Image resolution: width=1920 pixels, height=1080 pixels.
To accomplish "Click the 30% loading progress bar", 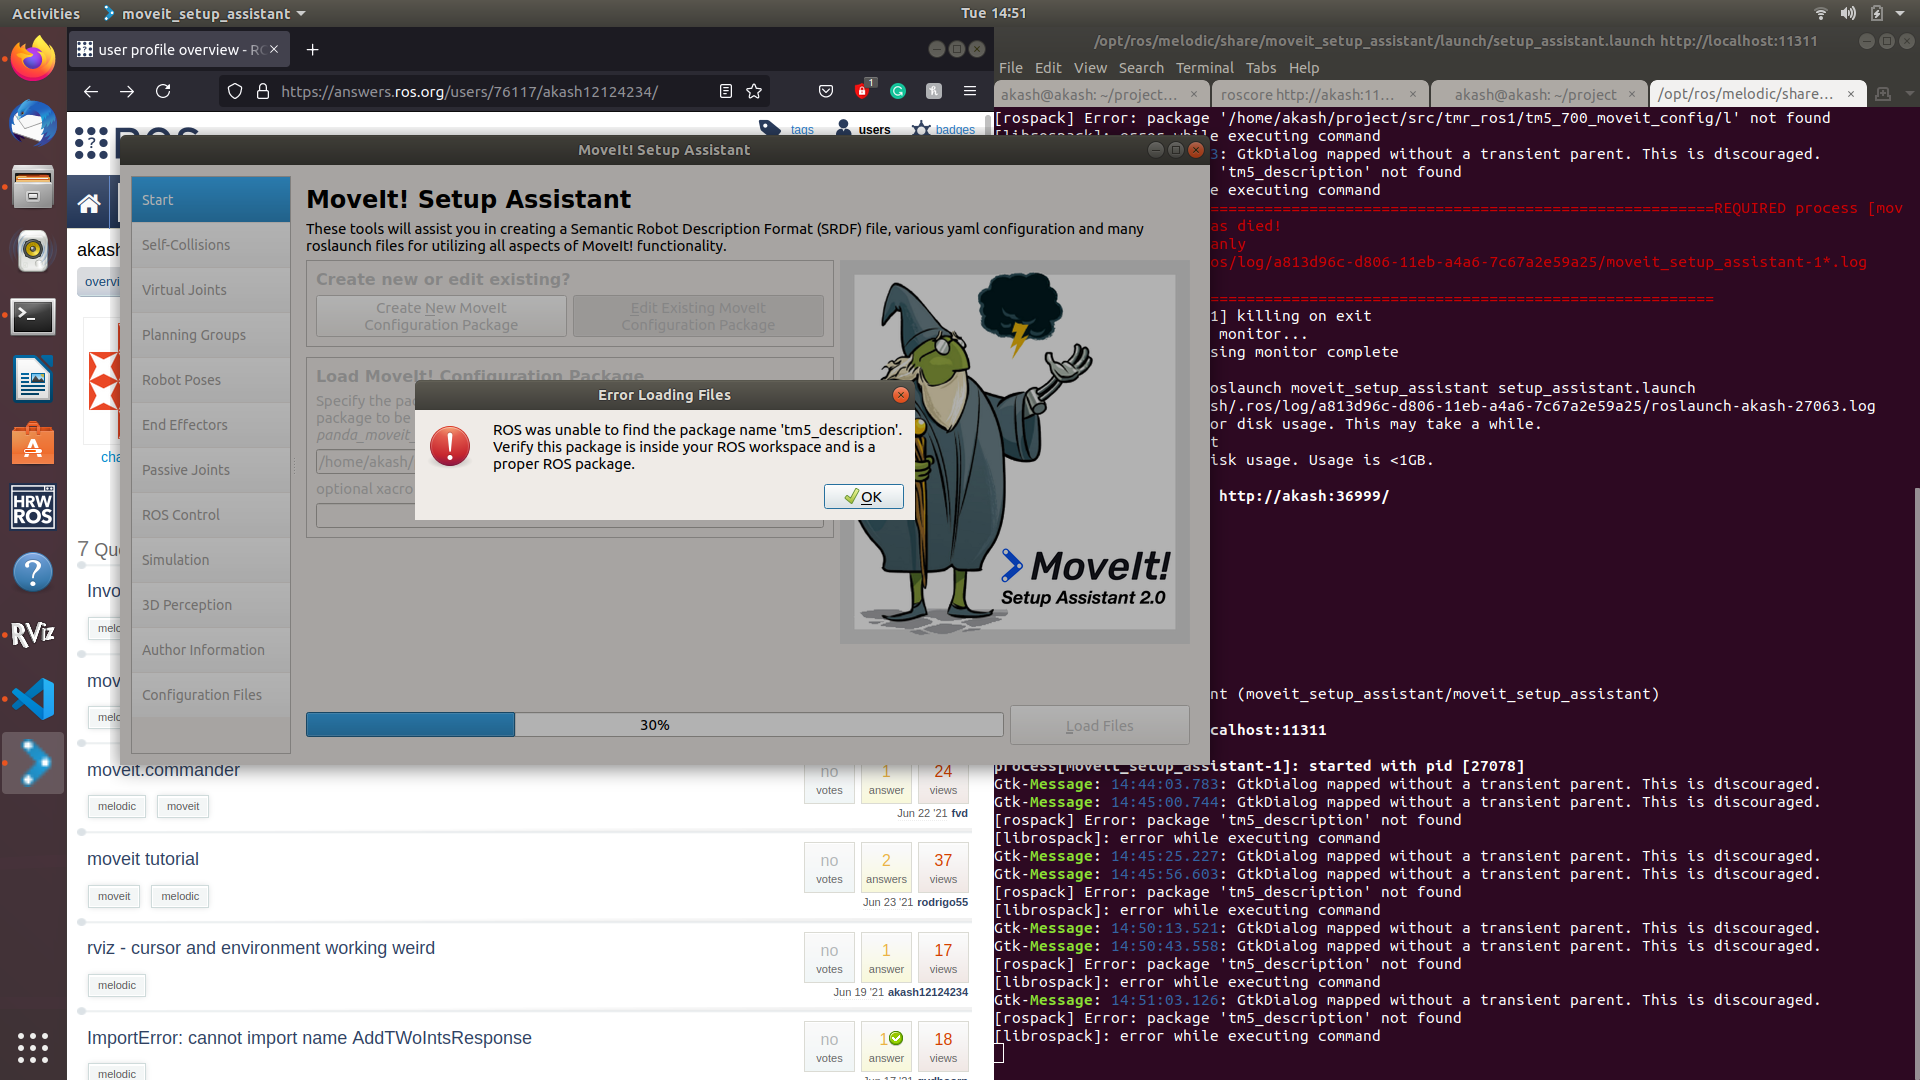I will (654, 725).
